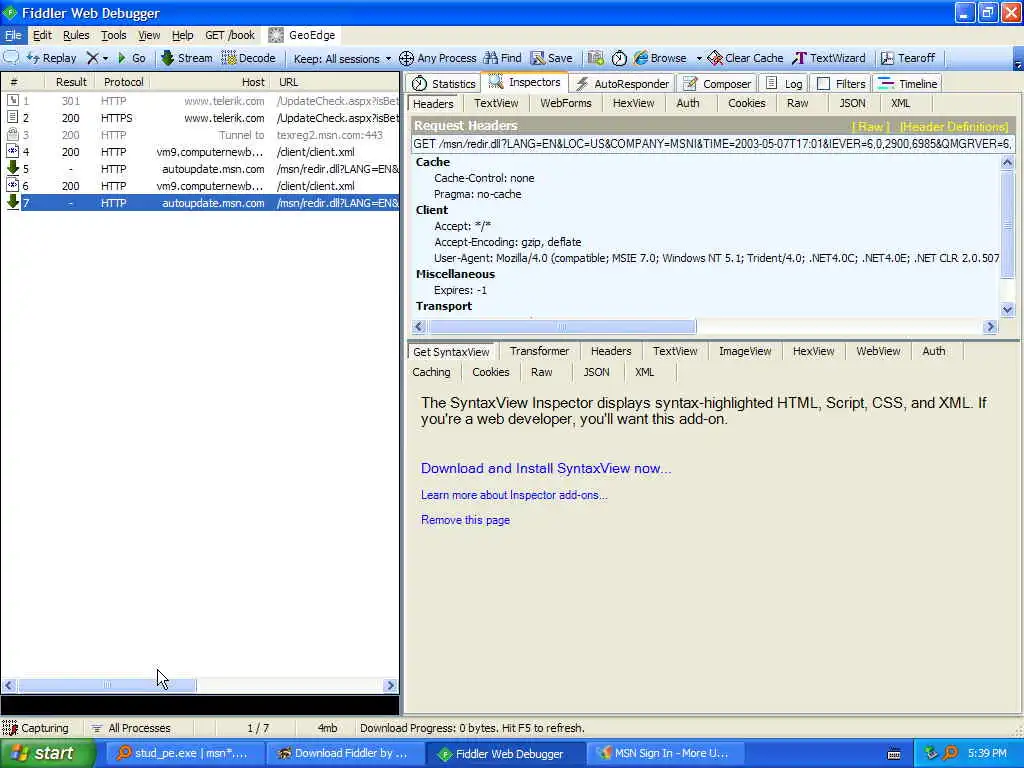Expand the Browse dropdown arrow
1024x768 pixels.
tap(699, 58)
